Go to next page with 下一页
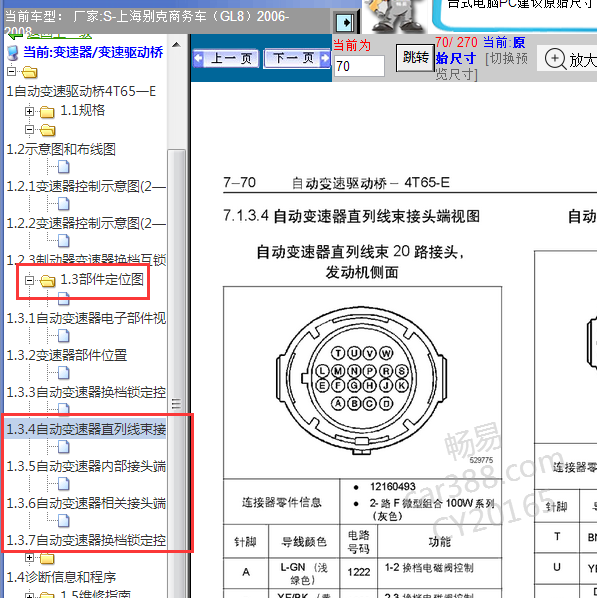 tap(297, 58)
